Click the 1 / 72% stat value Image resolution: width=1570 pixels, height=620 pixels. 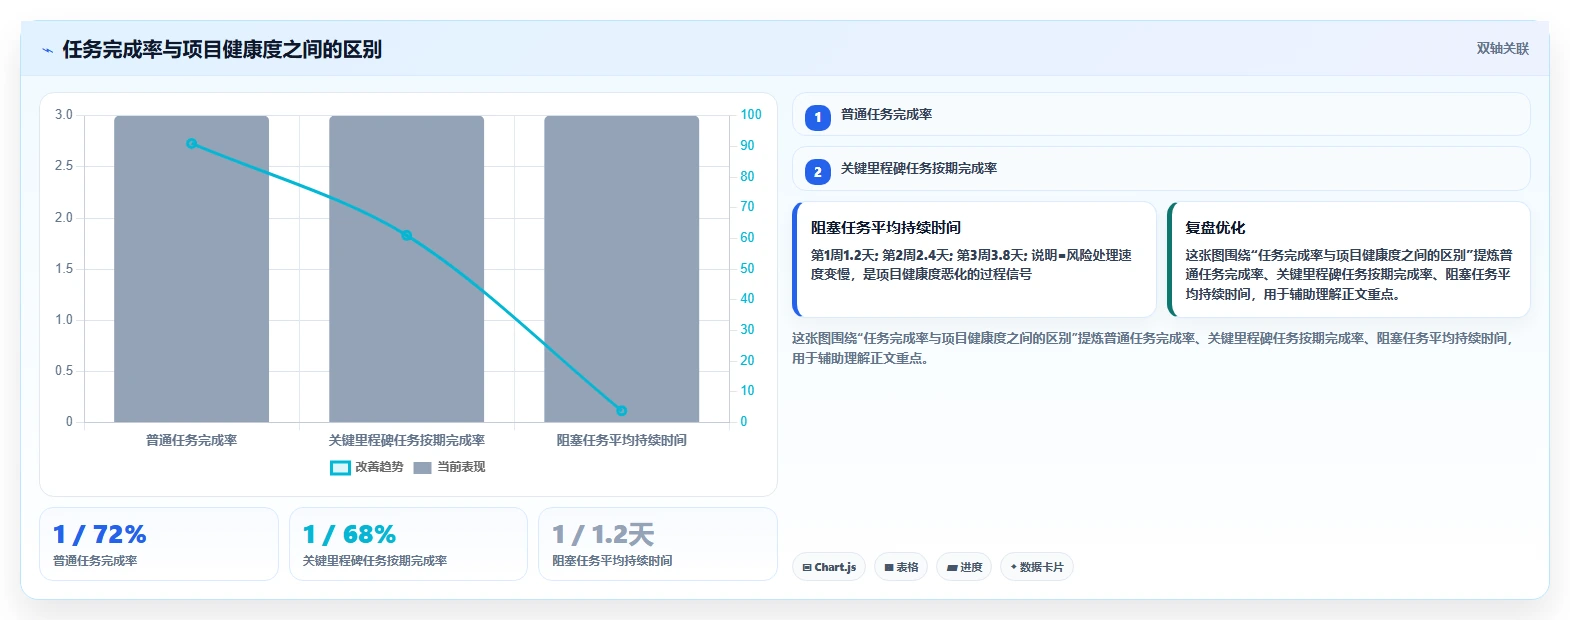[x=100, y=535]
